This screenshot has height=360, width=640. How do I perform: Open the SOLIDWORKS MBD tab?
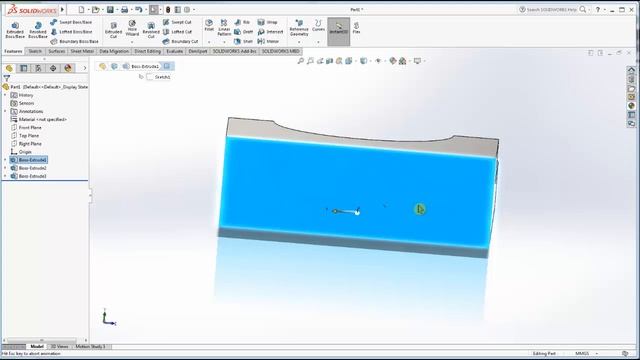click(x=281, y=51)
